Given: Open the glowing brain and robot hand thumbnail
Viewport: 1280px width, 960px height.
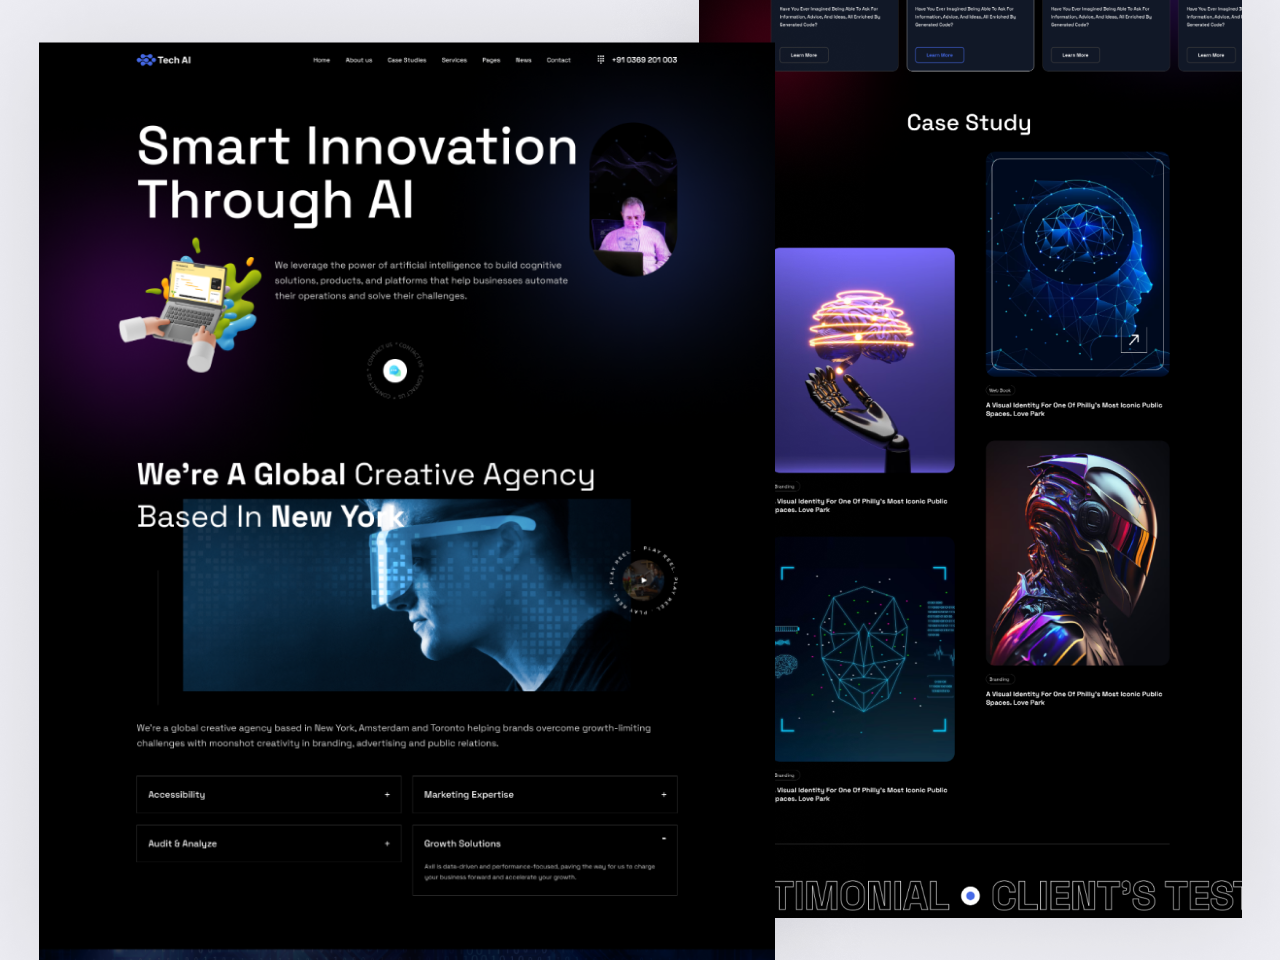Looking at the screenshot, I should pos(864,360).
